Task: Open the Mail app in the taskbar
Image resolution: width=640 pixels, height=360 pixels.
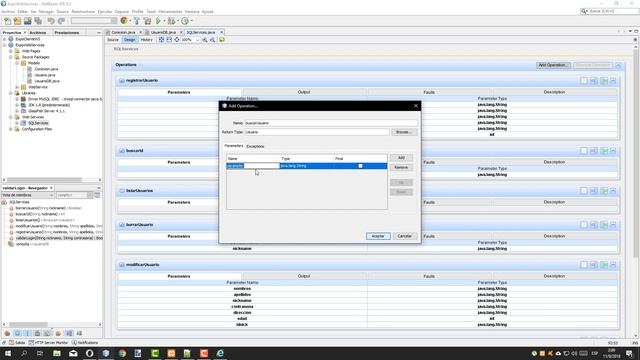Action: (73, 353)
